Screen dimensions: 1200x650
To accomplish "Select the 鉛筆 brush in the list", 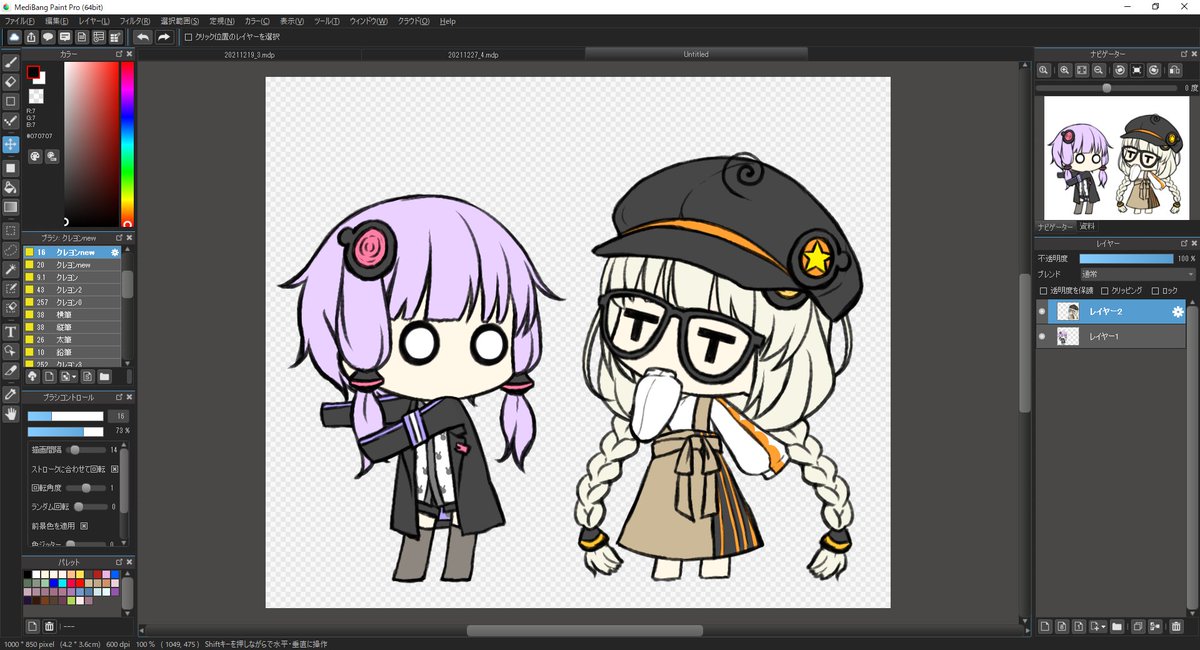I will point(72,352).
